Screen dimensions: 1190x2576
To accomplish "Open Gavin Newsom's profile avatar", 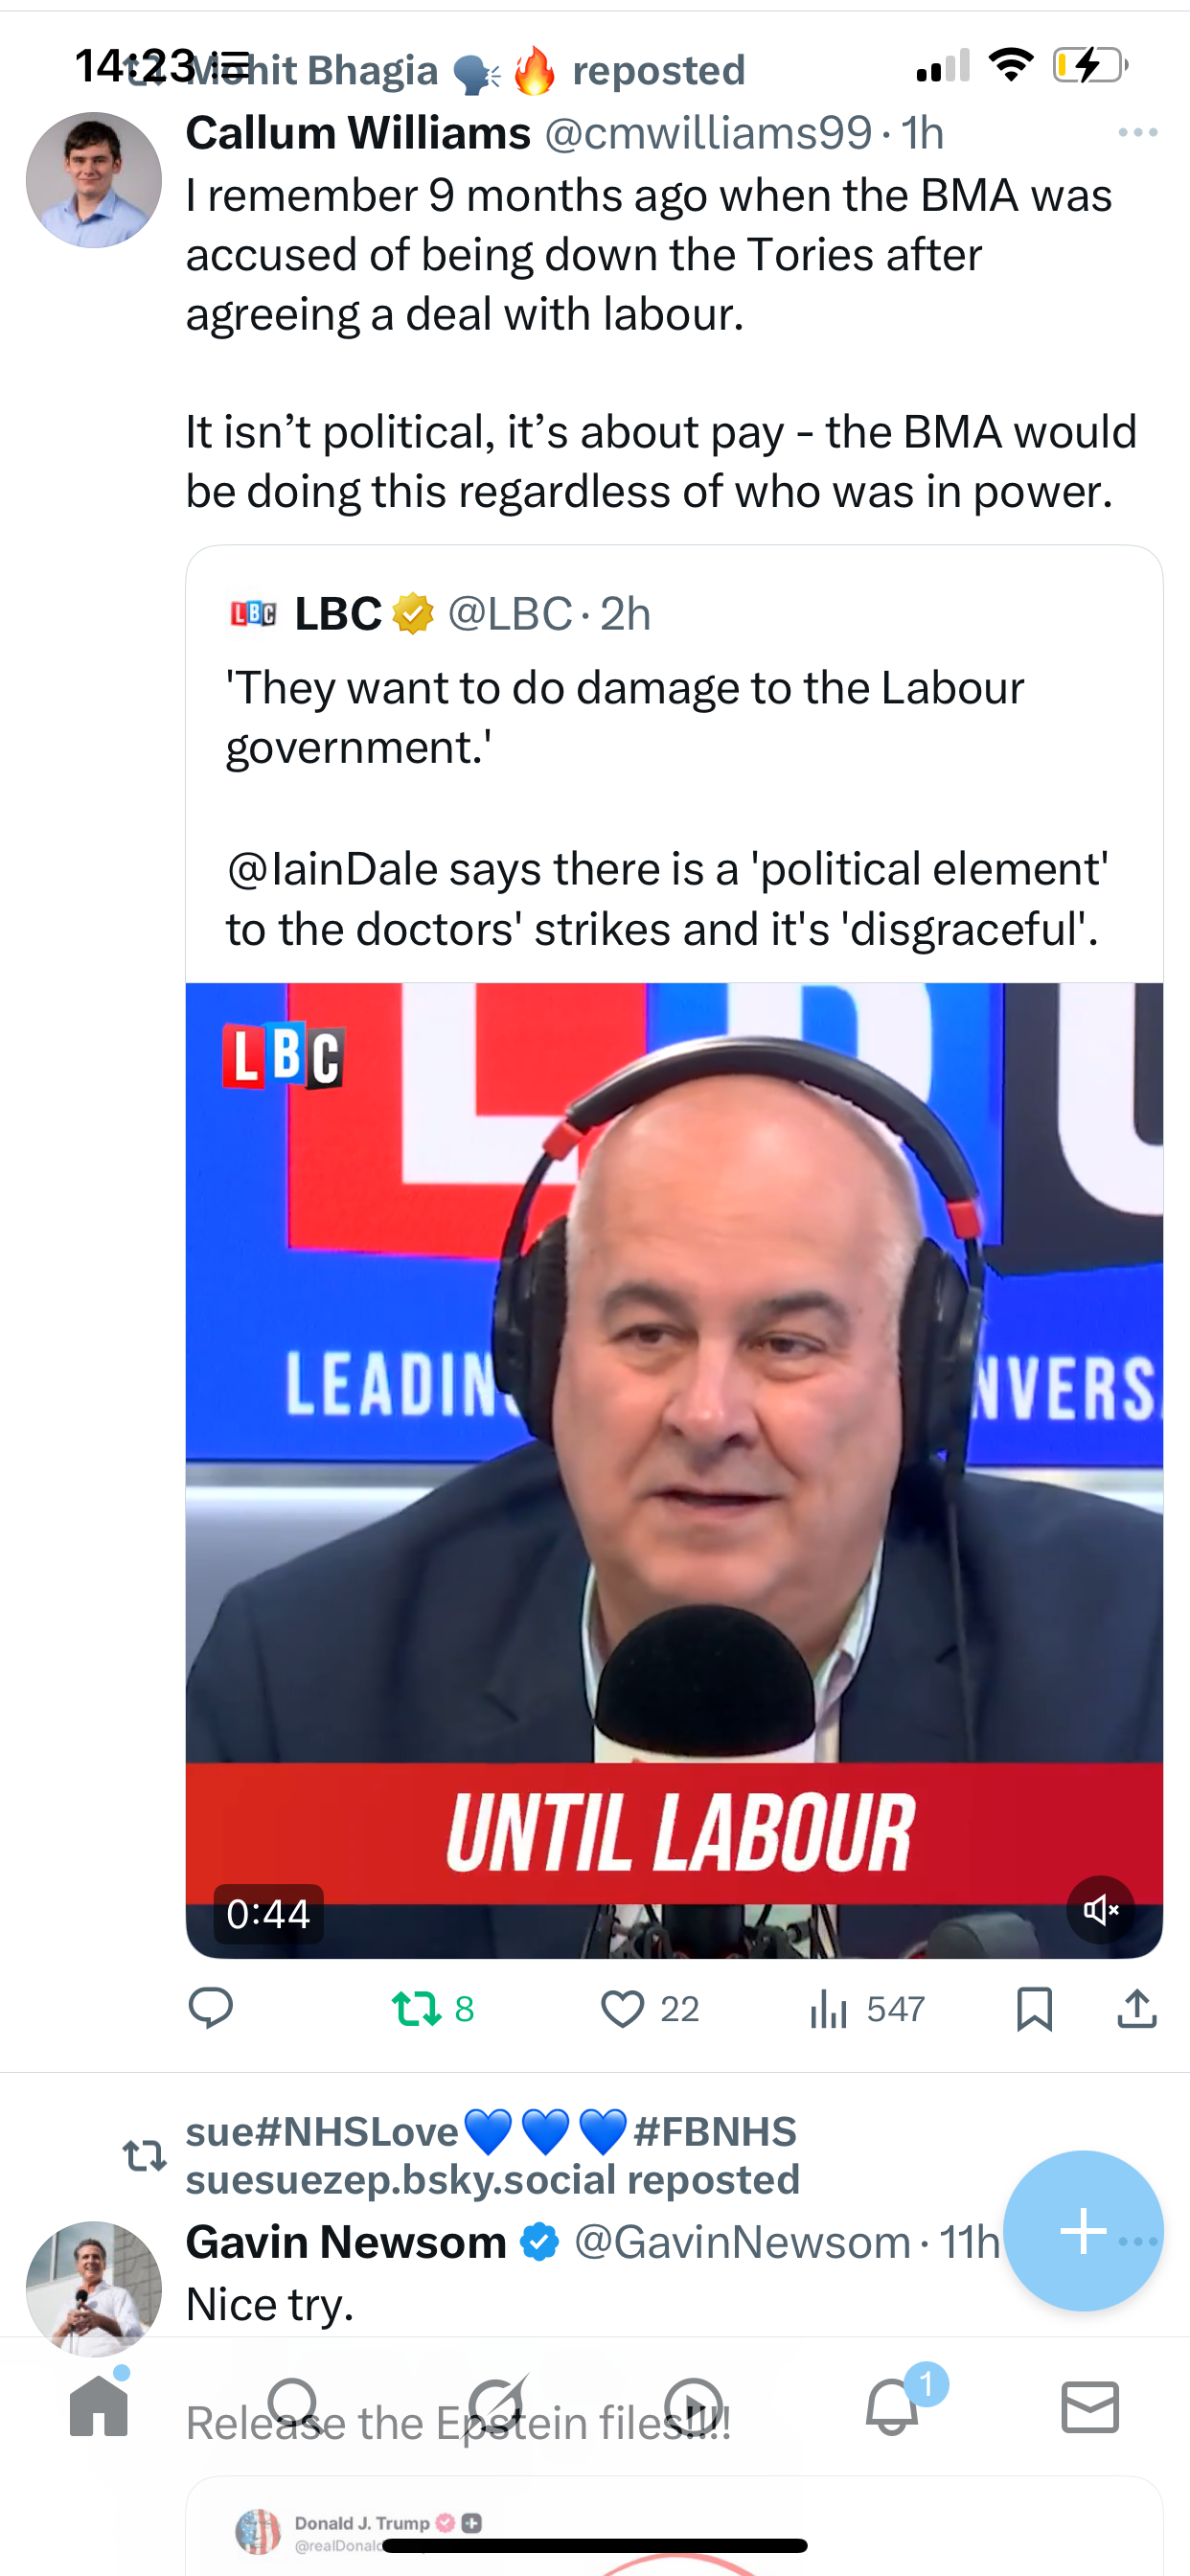I will coord(94,2289).
